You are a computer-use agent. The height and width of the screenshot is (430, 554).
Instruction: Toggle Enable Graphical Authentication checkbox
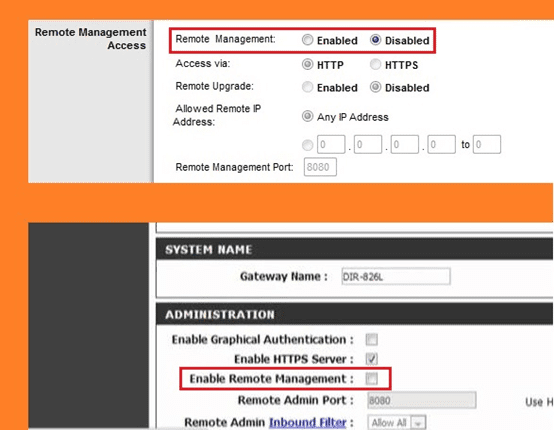371,340
